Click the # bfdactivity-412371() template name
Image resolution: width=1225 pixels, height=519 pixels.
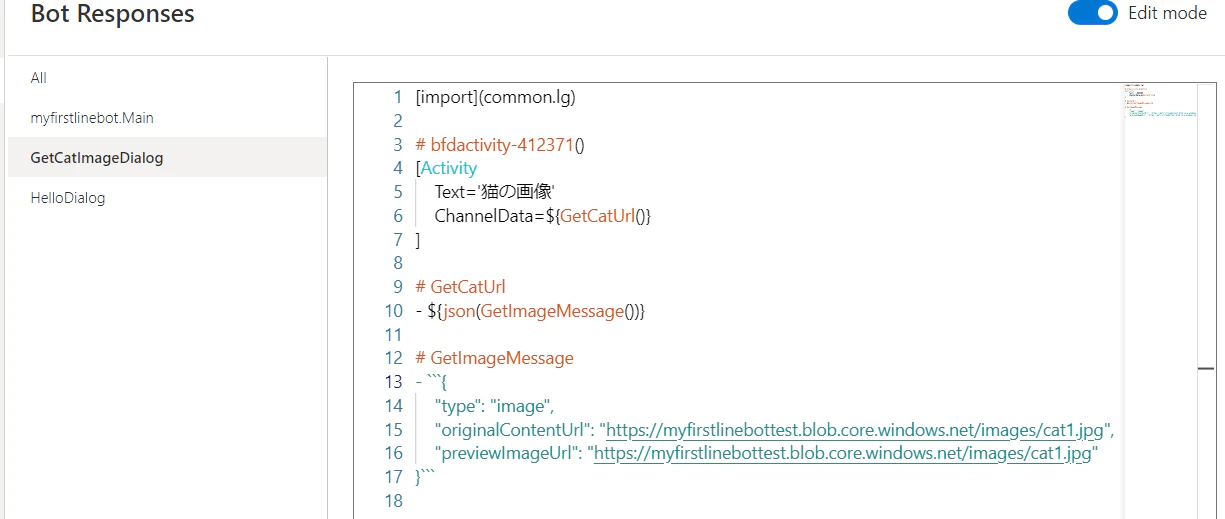(499, 145)
